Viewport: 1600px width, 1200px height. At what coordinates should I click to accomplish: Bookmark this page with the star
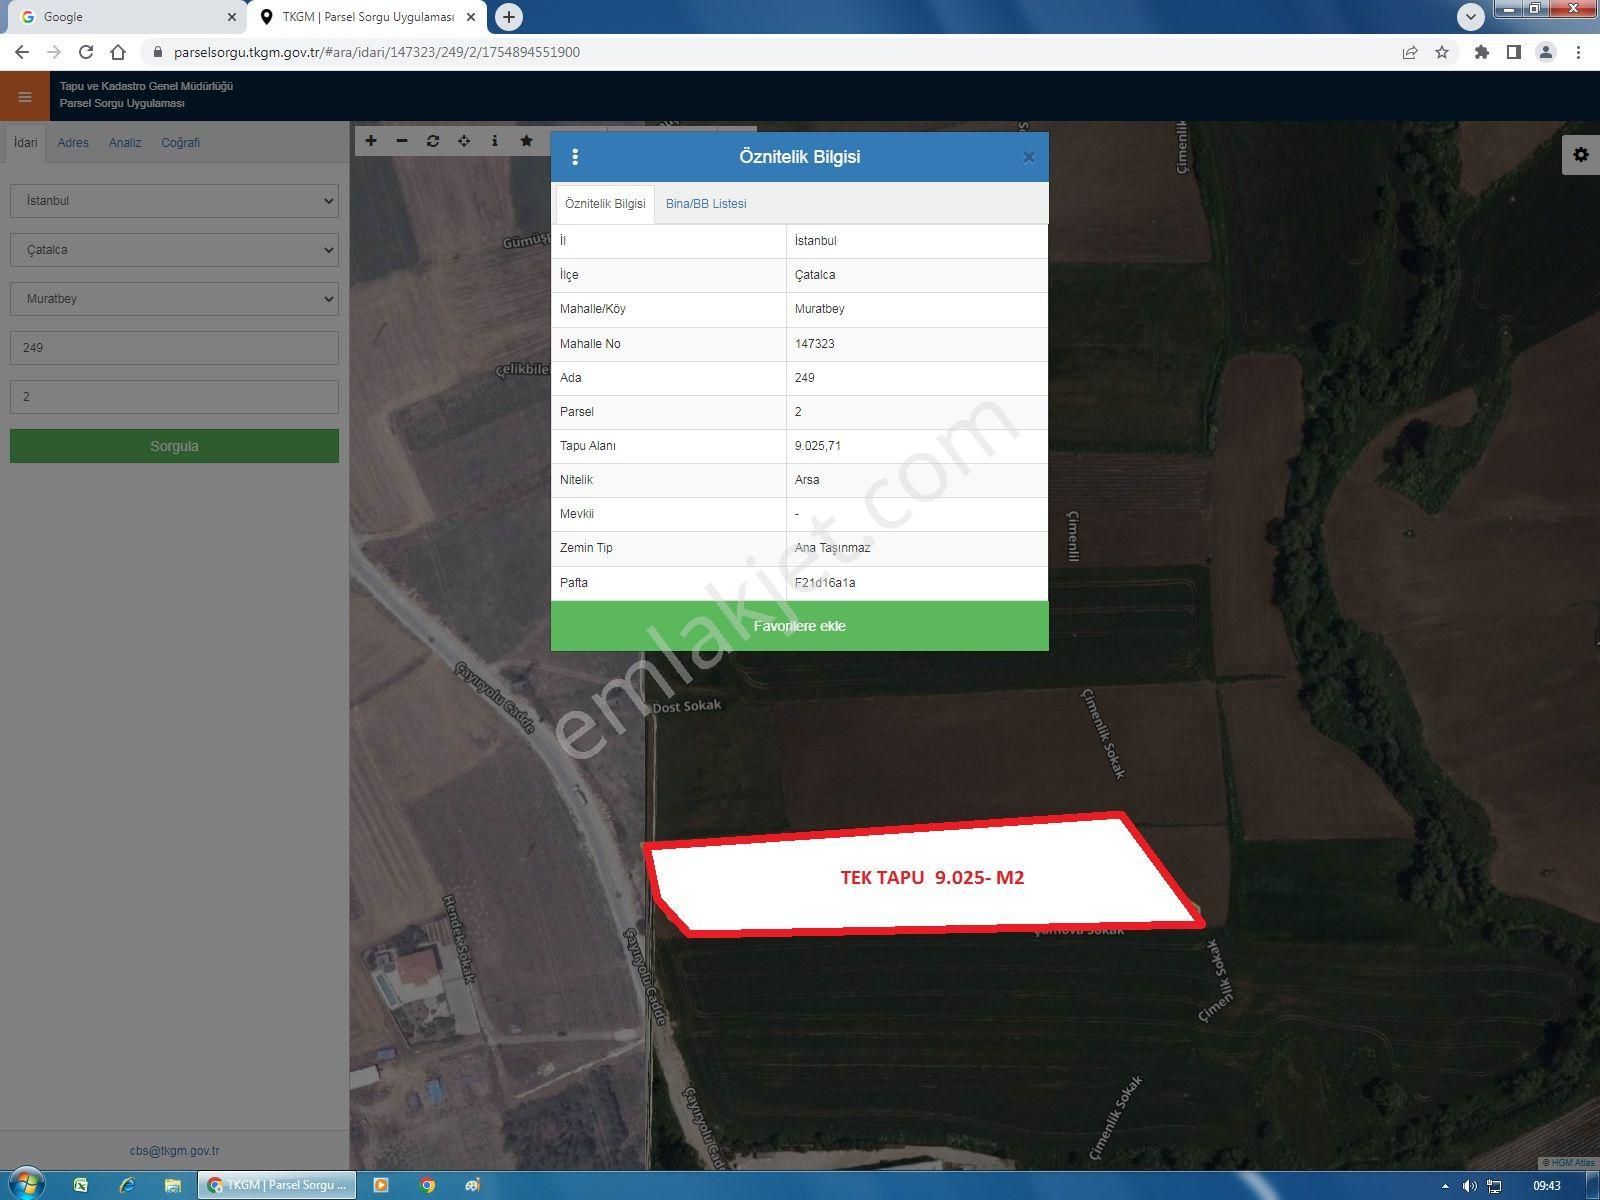click(x=1442, y=52)
